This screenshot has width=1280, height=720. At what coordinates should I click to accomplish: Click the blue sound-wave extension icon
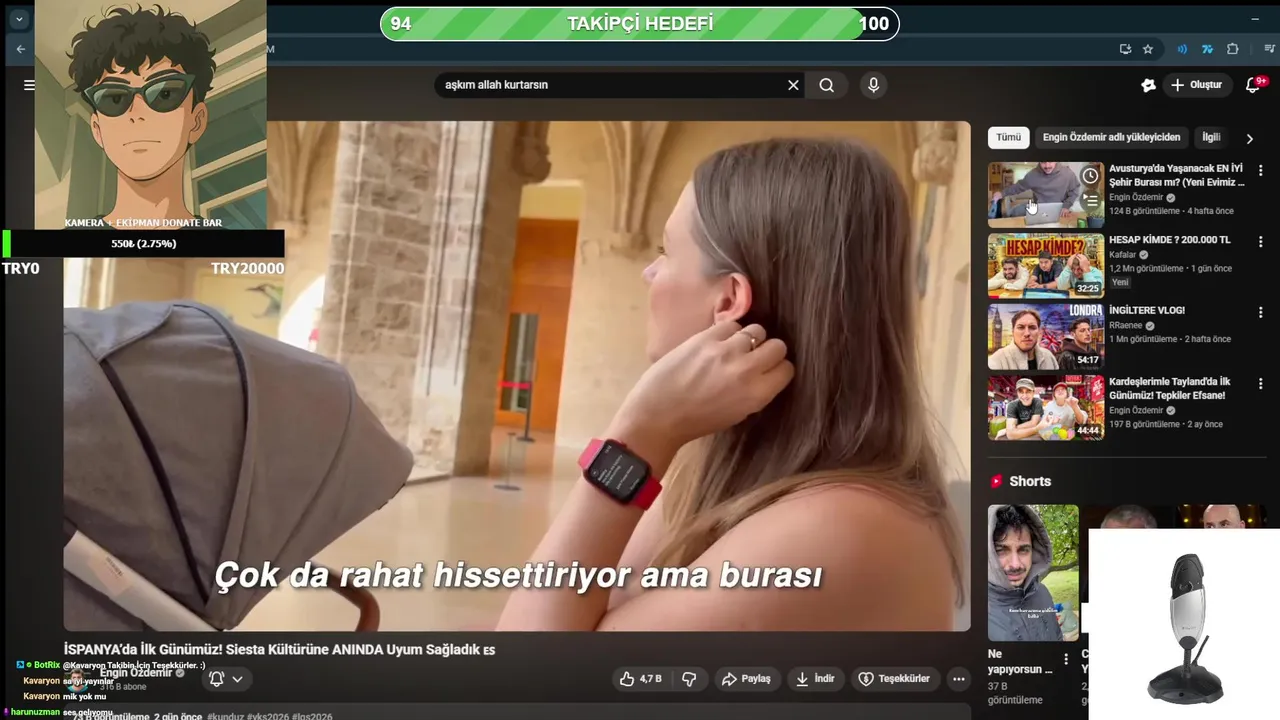click(1182, 49)
